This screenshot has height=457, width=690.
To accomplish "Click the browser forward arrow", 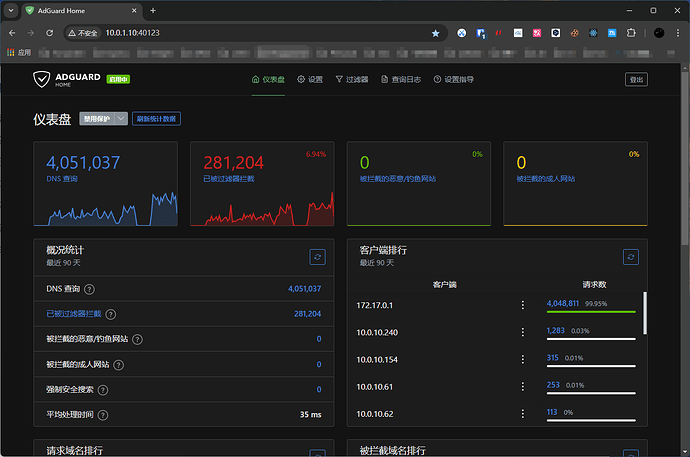I will [30, 33].
